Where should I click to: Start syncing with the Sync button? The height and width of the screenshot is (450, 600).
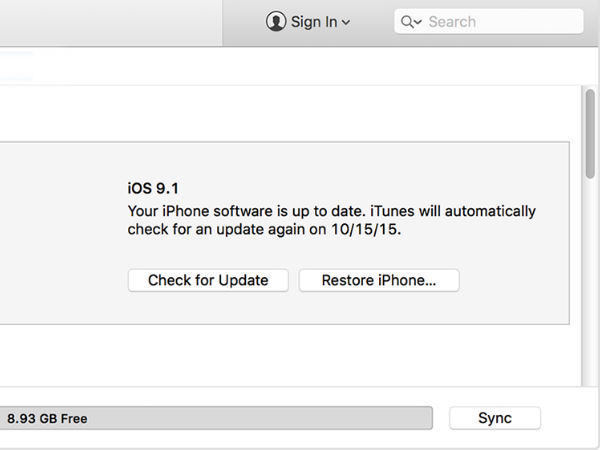pyautogui.click(x=495, y=418)
